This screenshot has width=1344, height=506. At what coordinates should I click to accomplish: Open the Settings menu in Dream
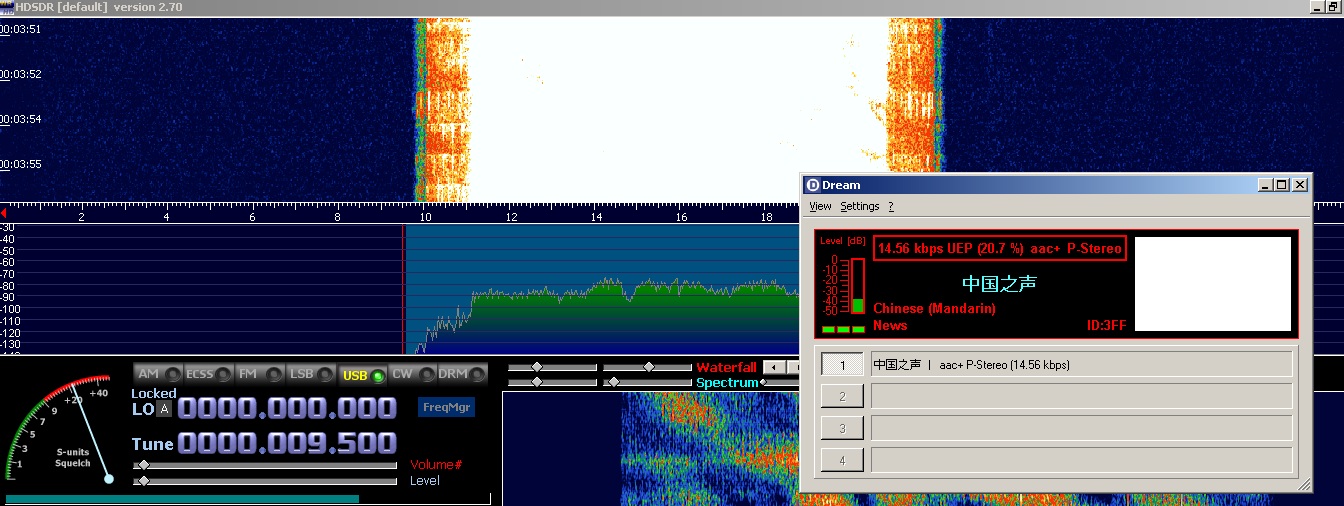click(859, 206)
